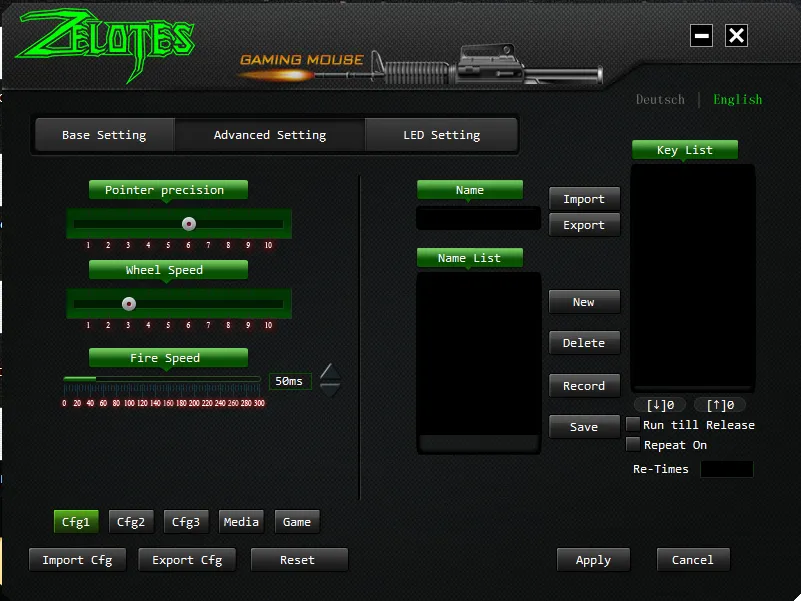Close the Zelotes gaming mouse window
Screen dimensions: 801x601
(x=736, y=36)
